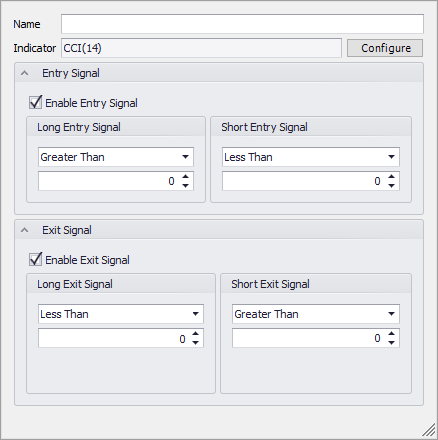
Task: Open the Short Entry Signal condition dropdown
Action: 311,157
